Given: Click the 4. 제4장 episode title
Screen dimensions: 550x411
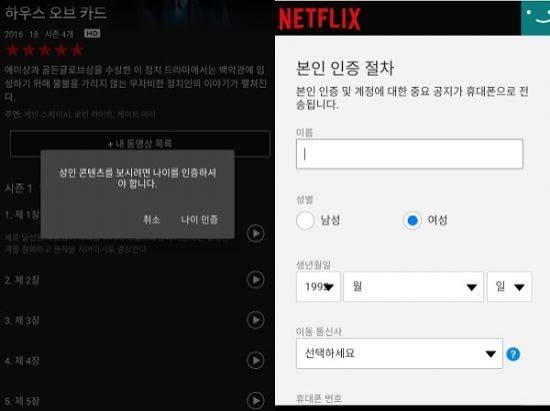Looking at the screenshot, I should [22, 361].
